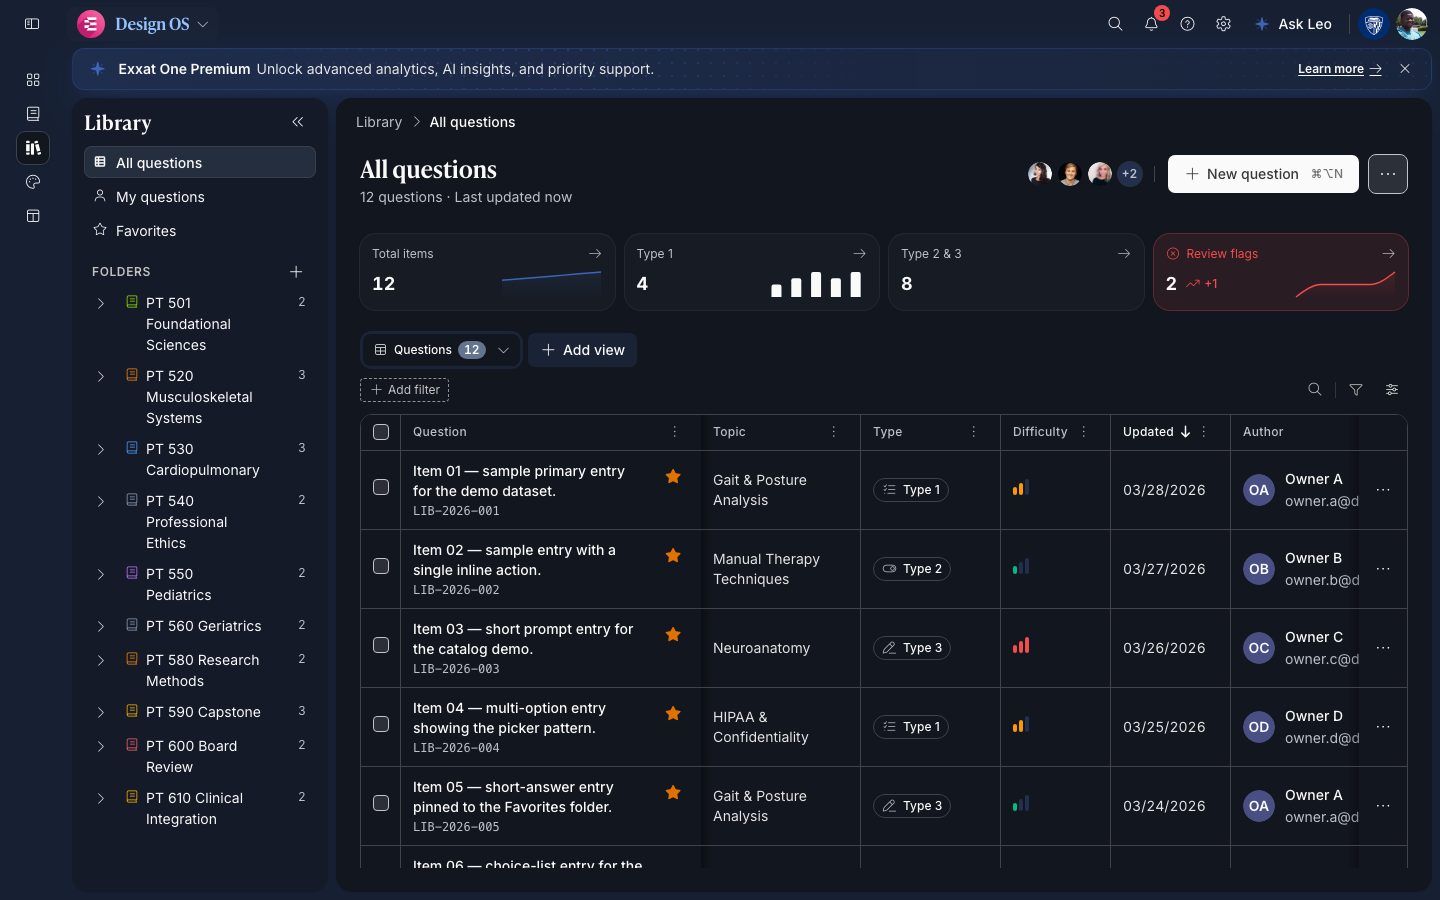Check the Item 01 row checkbox

pyautogui.click(x=381, y=487)
